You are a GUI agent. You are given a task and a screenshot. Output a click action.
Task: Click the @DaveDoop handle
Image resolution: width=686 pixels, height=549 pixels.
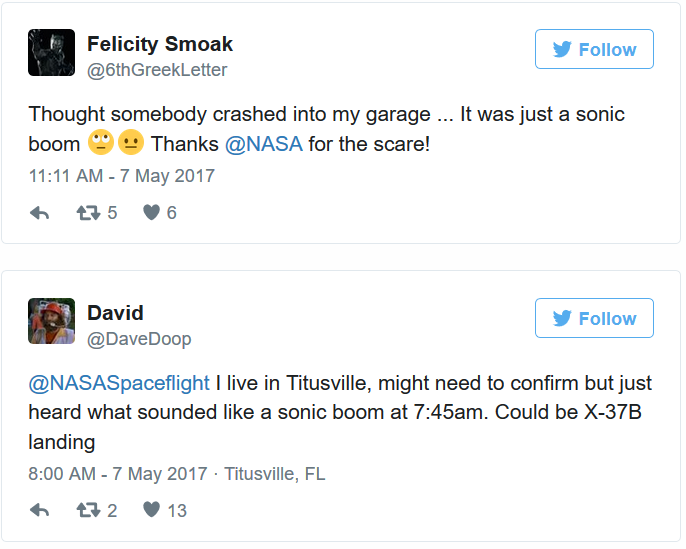click(x=139, y=339)
